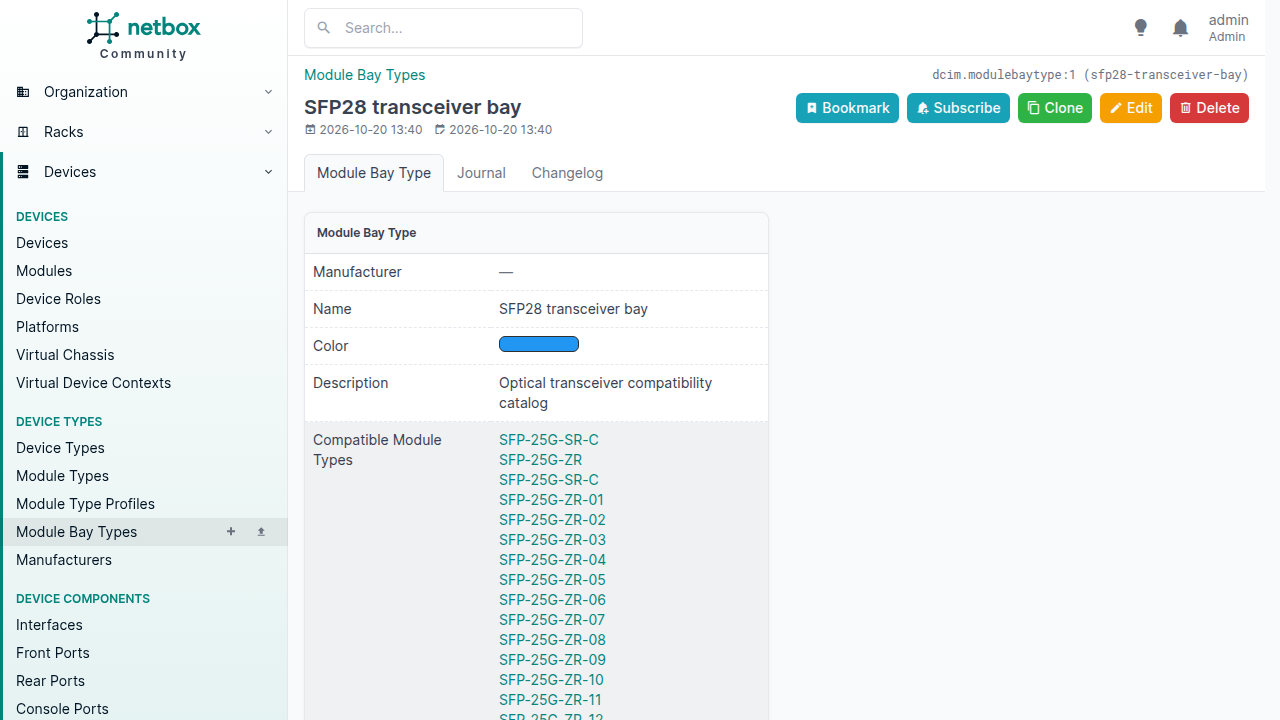Click the blue color swatch

click(539, 345)
